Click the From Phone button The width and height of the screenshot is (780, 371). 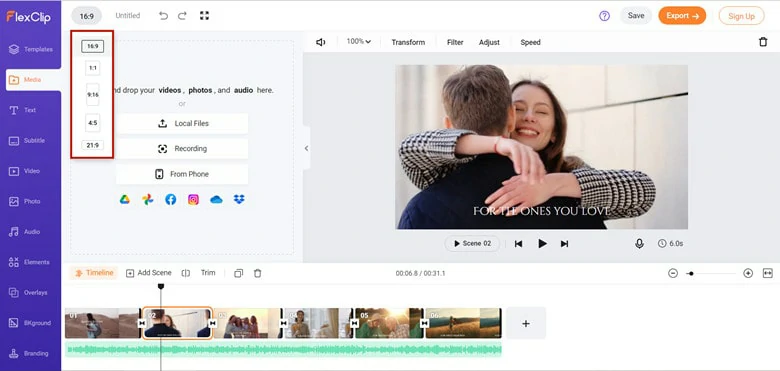(182, 174)
